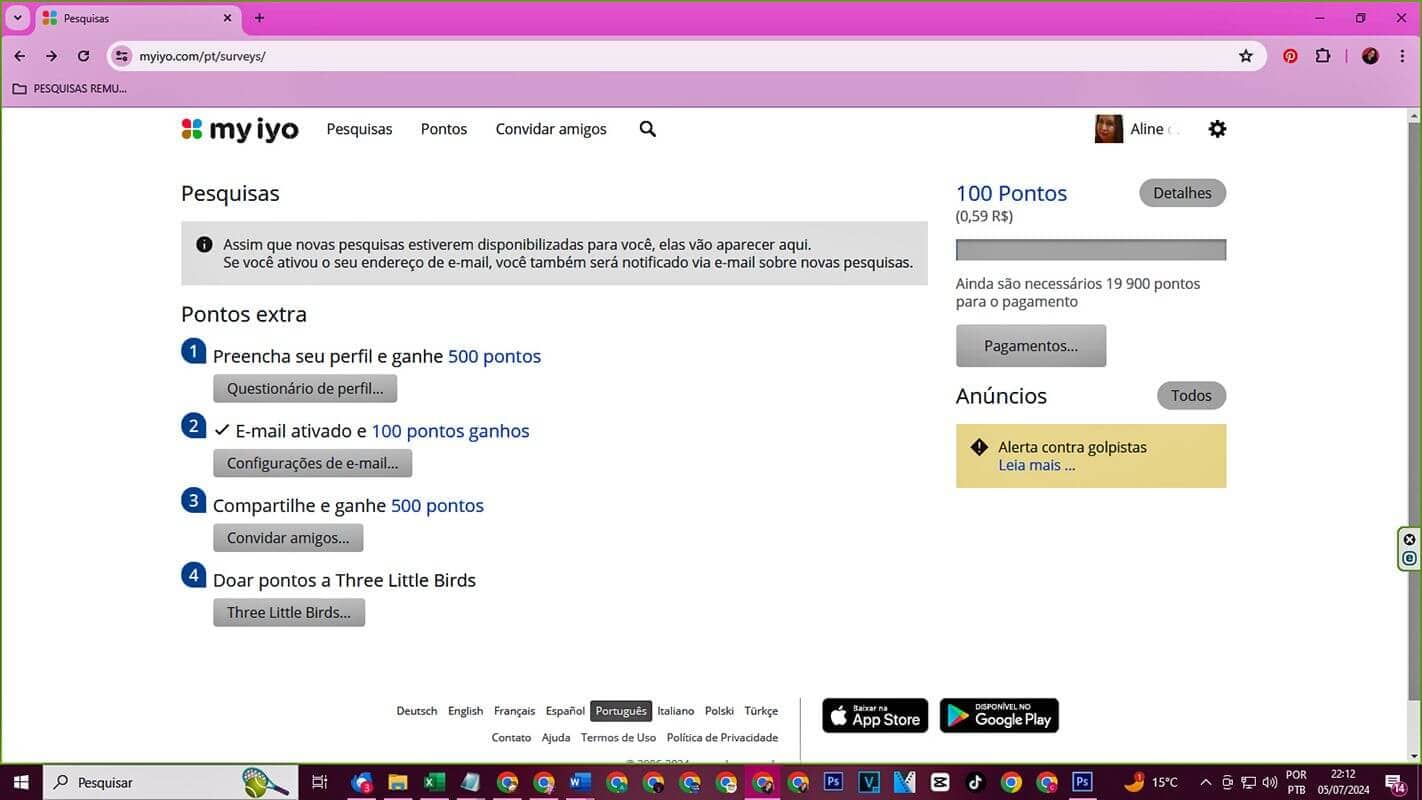Image resolution: width=1422 pixels, height=800 pixels.
Task: Click the Detalhes button
Action: (1182, 193)
